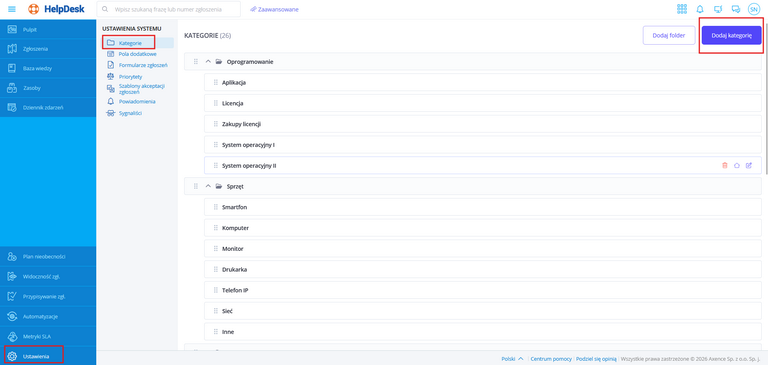Viewport: 768px width, 365px height.
Task: Open the Polski language selector
Action: coord(512,359)
